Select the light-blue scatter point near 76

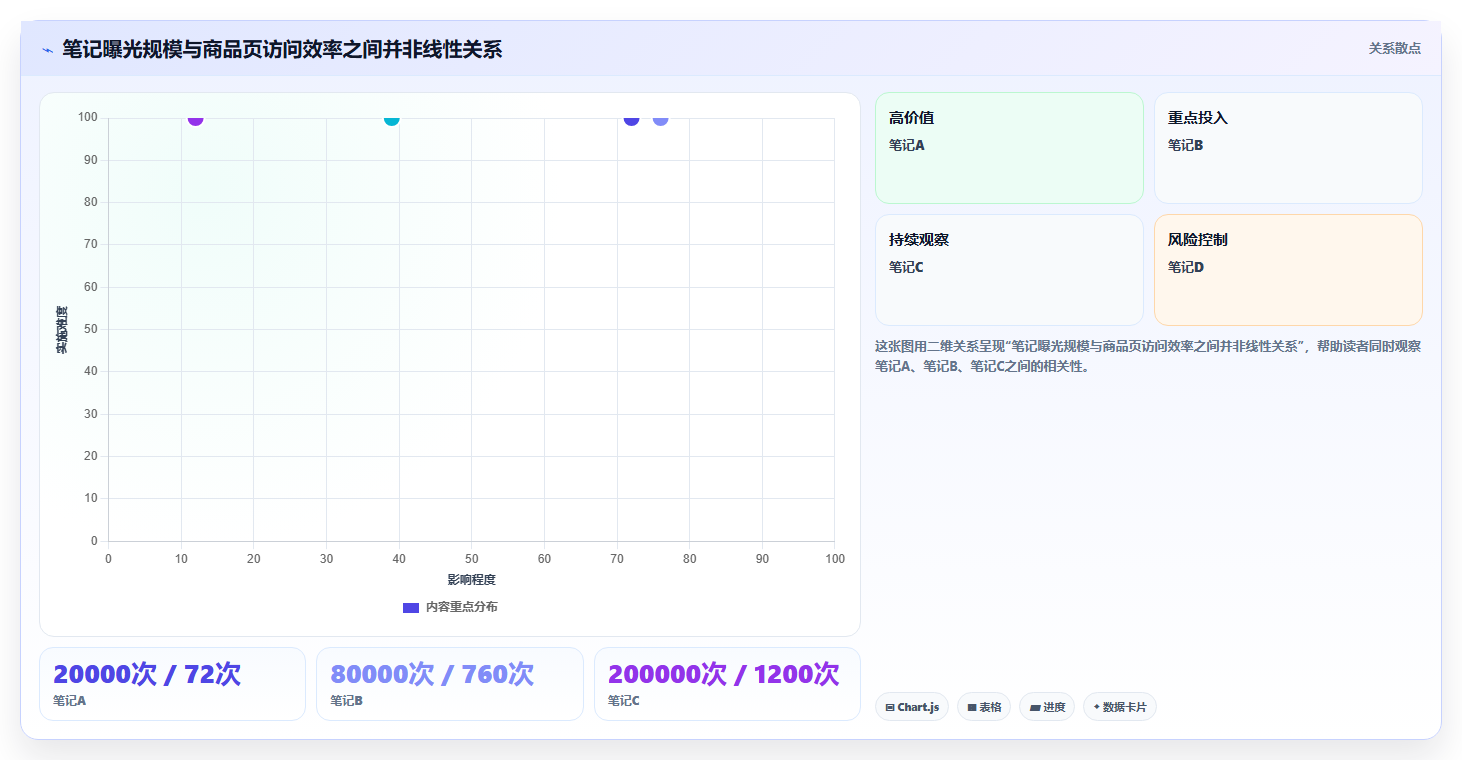pos(660,119)
